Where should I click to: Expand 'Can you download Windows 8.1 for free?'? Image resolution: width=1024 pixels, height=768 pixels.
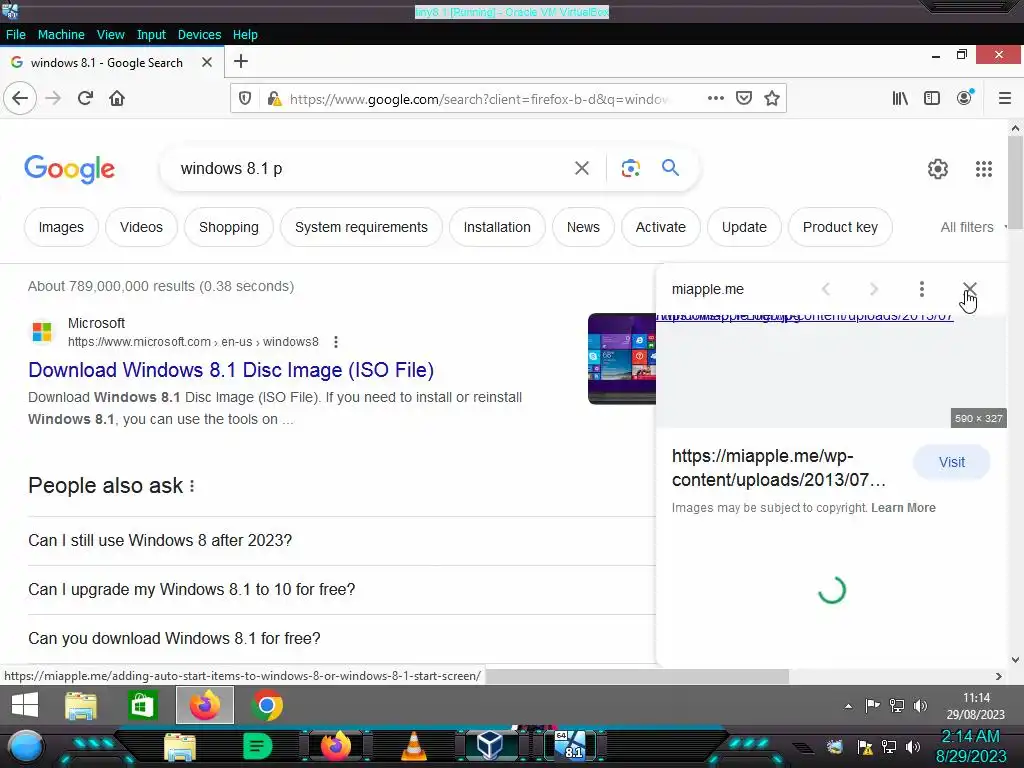click(x=342, y=639)
